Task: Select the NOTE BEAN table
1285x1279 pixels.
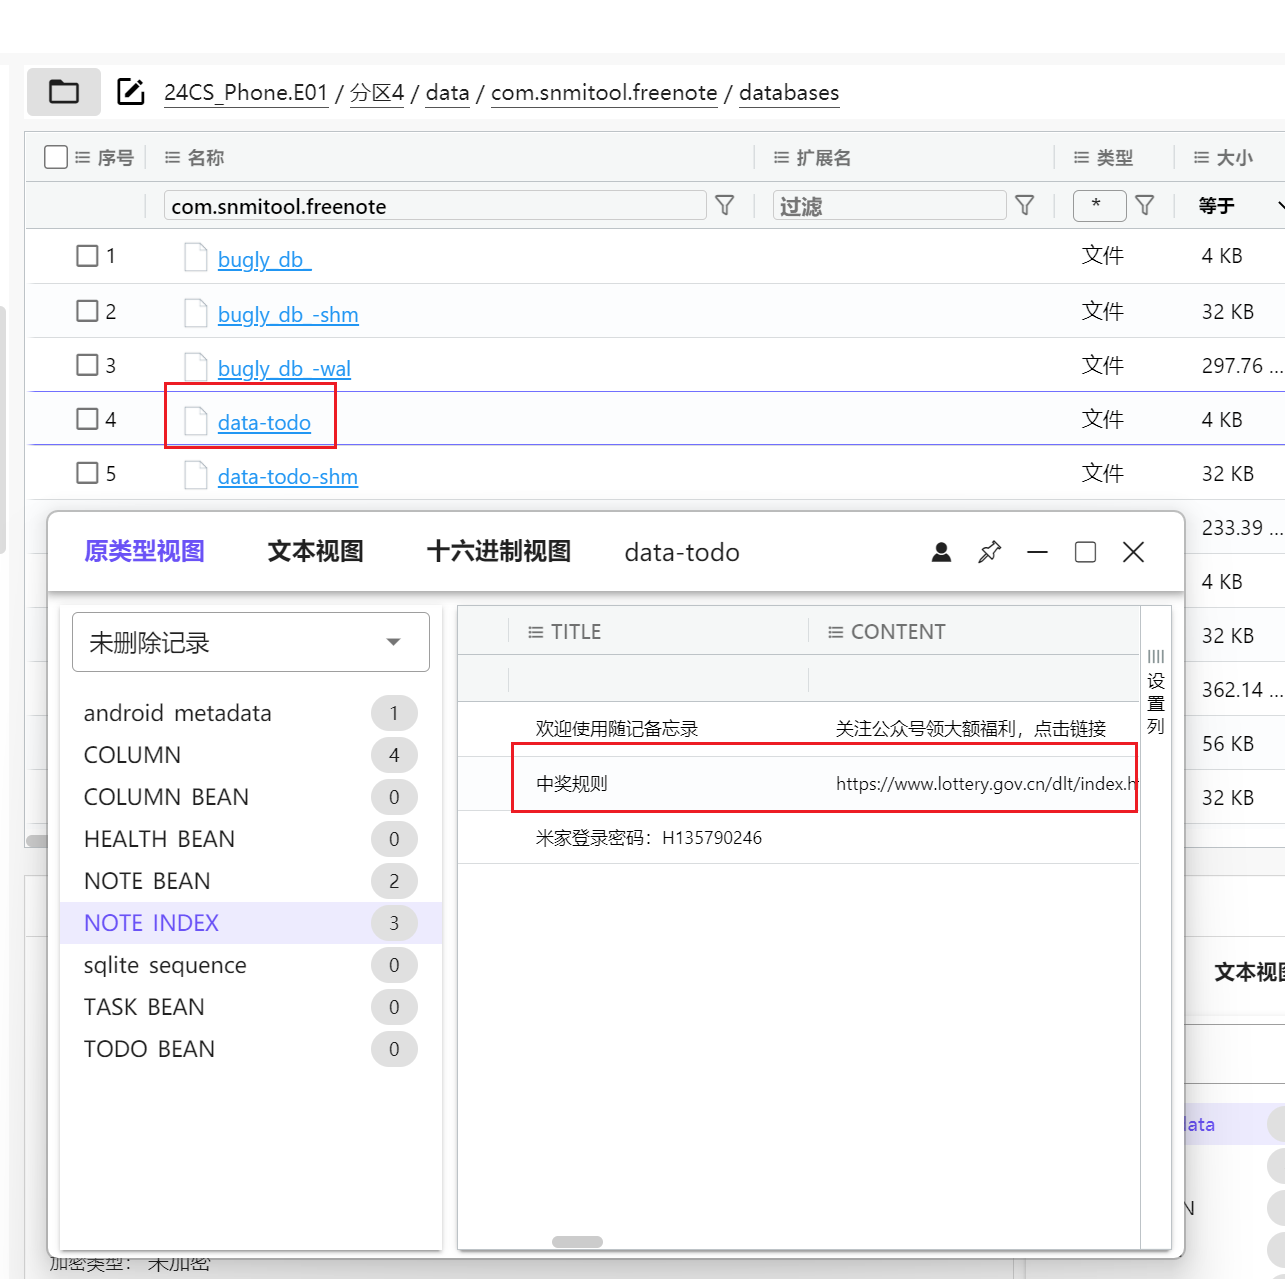Action: pos(147,881)
